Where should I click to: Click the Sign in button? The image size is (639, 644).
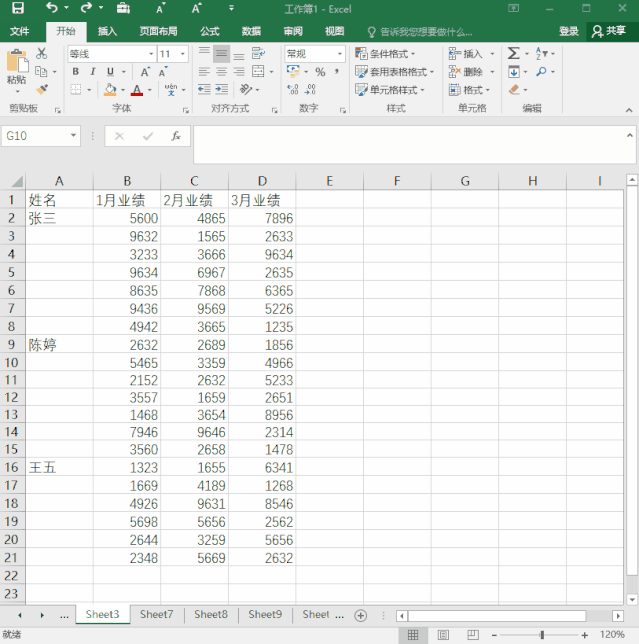coord(569,31)
